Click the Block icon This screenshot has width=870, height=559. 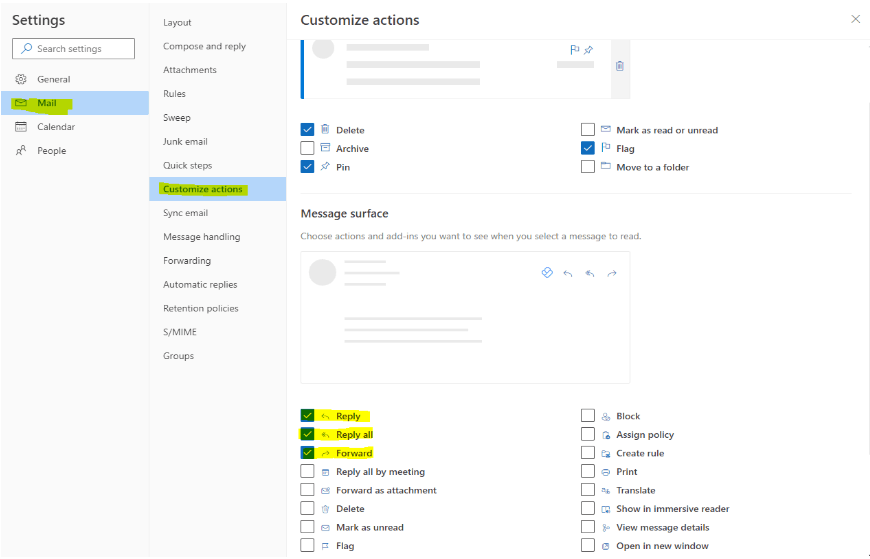tap(606, 416)
